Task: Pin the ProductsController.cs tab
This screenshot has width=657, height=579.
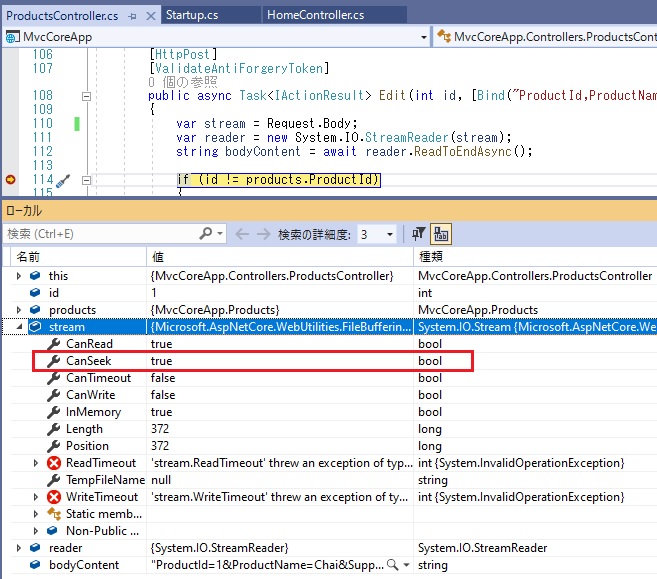Action: (130, 15)
